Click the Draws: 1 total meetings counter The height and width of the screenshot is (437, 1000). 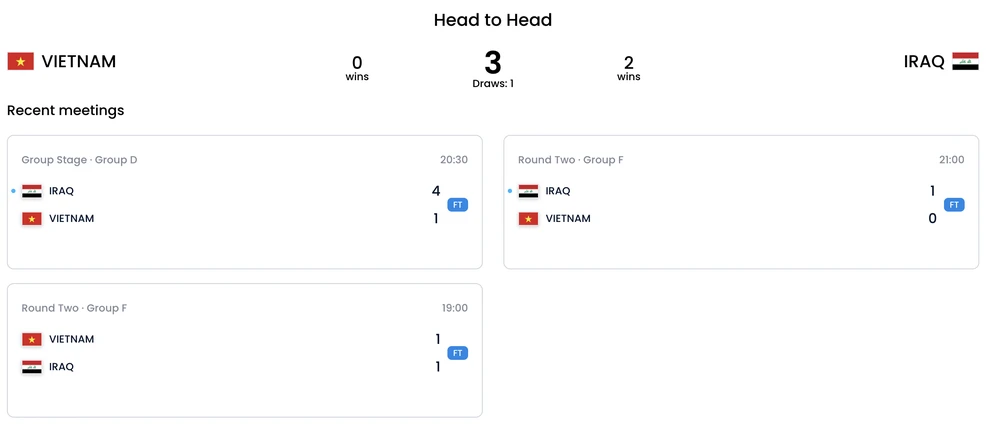pyautogui.click(x=493, y=84)
